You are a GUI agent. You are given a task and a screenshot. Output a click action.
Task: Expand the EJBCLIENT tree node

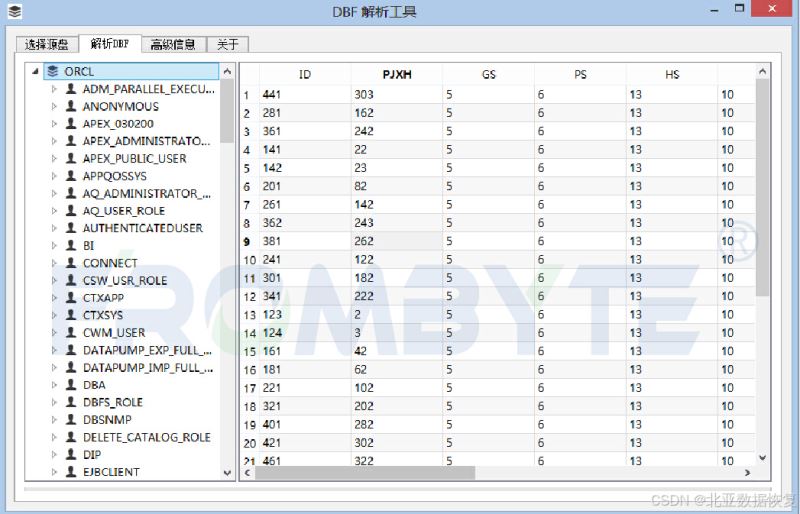pos(55,472)
